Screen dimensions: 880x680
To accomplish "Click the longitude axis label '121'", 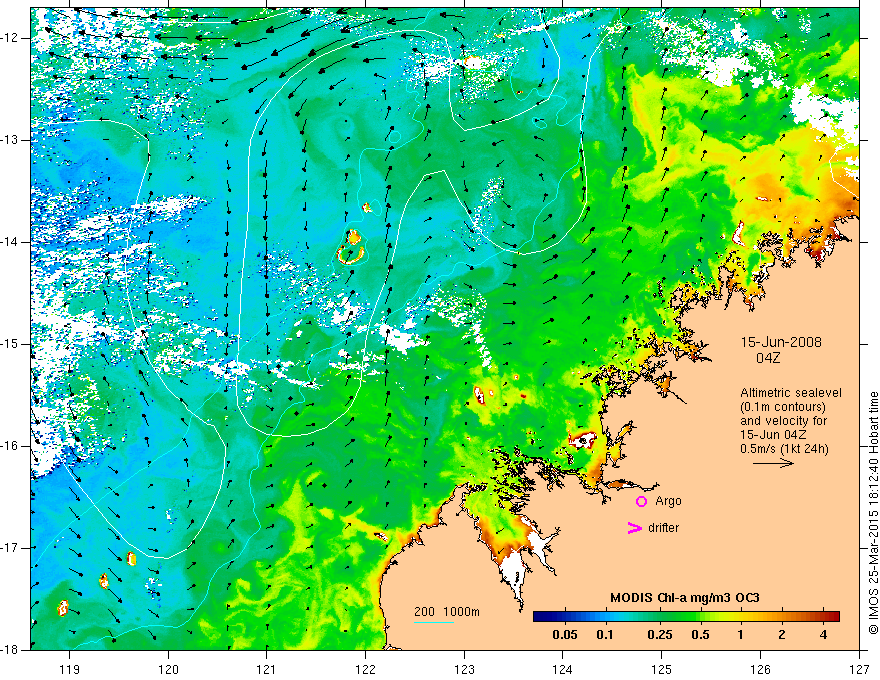I will tap(267, 670).
